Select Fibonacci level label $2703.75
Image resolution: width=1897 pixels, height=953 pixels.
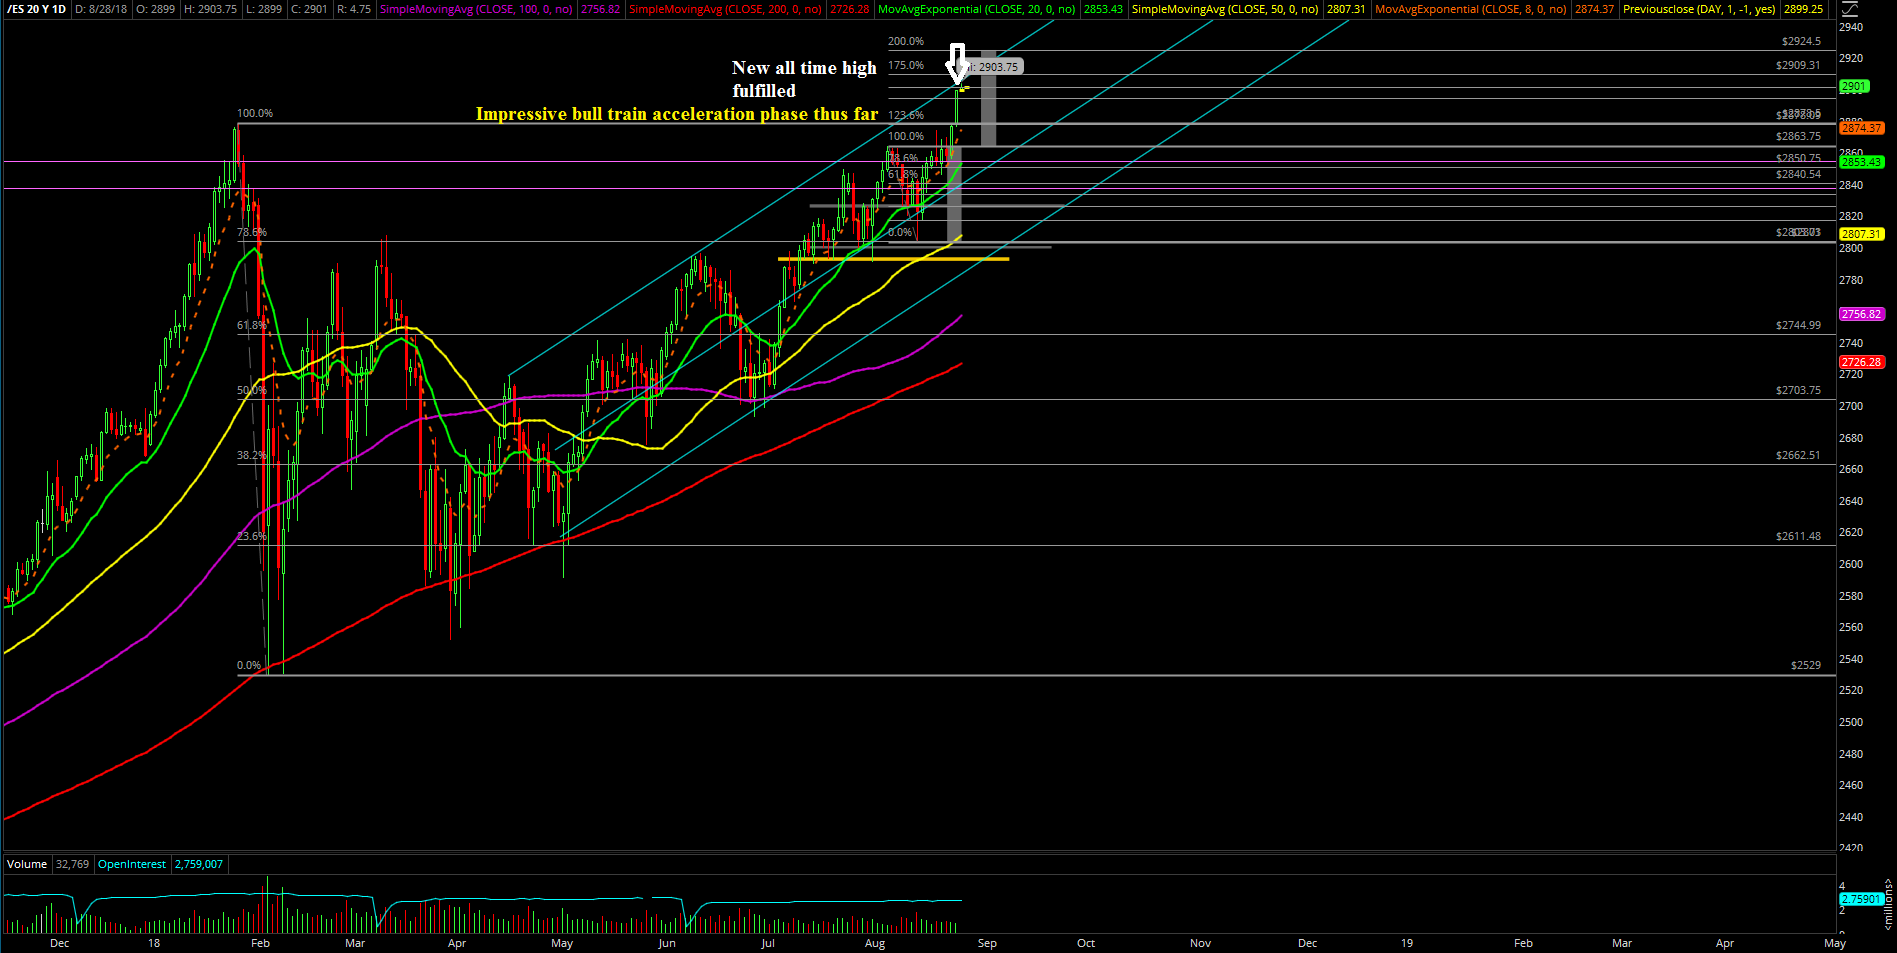tap(1798, 390)
